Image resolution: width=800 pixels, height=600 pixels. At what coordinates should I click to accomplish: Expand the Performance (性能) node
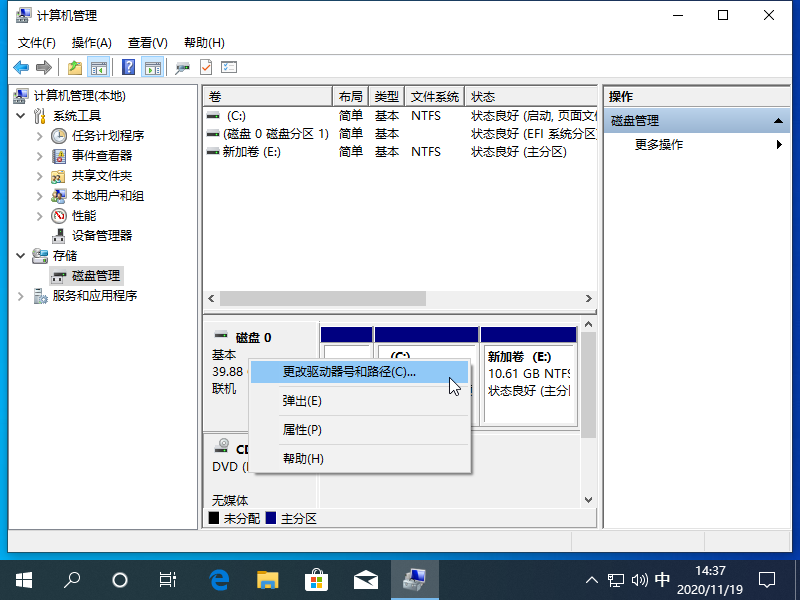[39, 216]
